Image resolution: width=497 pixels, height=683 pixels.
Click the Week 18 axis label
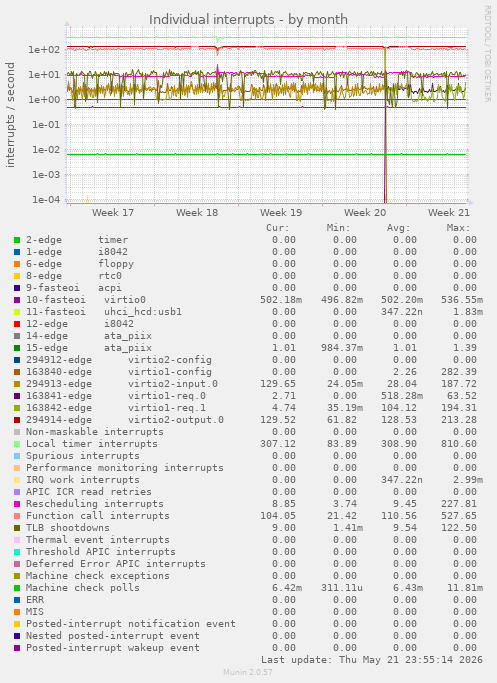click(197, 213)
